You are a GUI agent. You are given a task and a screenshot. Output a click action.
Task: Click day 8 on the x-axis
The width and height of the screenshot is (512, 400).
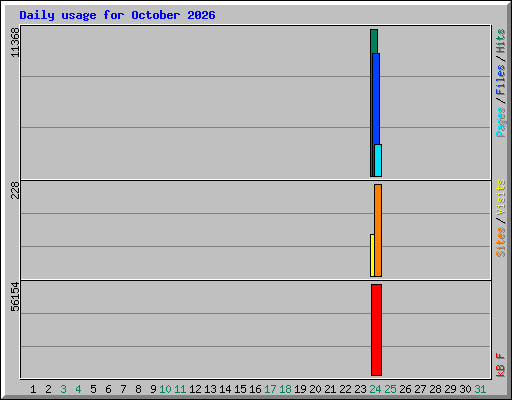[x=138, y=389]
